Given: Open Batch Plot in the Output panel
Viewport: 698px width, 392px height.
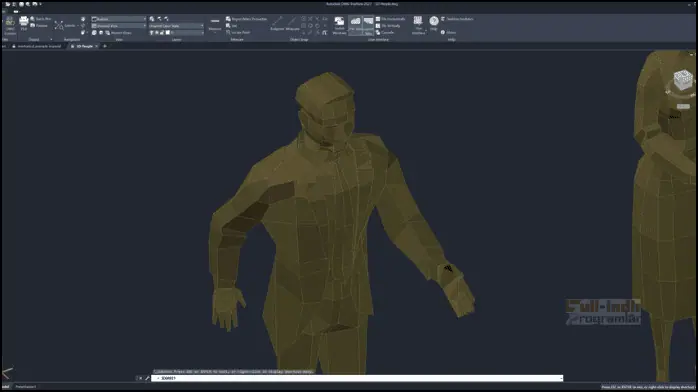Looking at the screenshot, I should 41,19.
